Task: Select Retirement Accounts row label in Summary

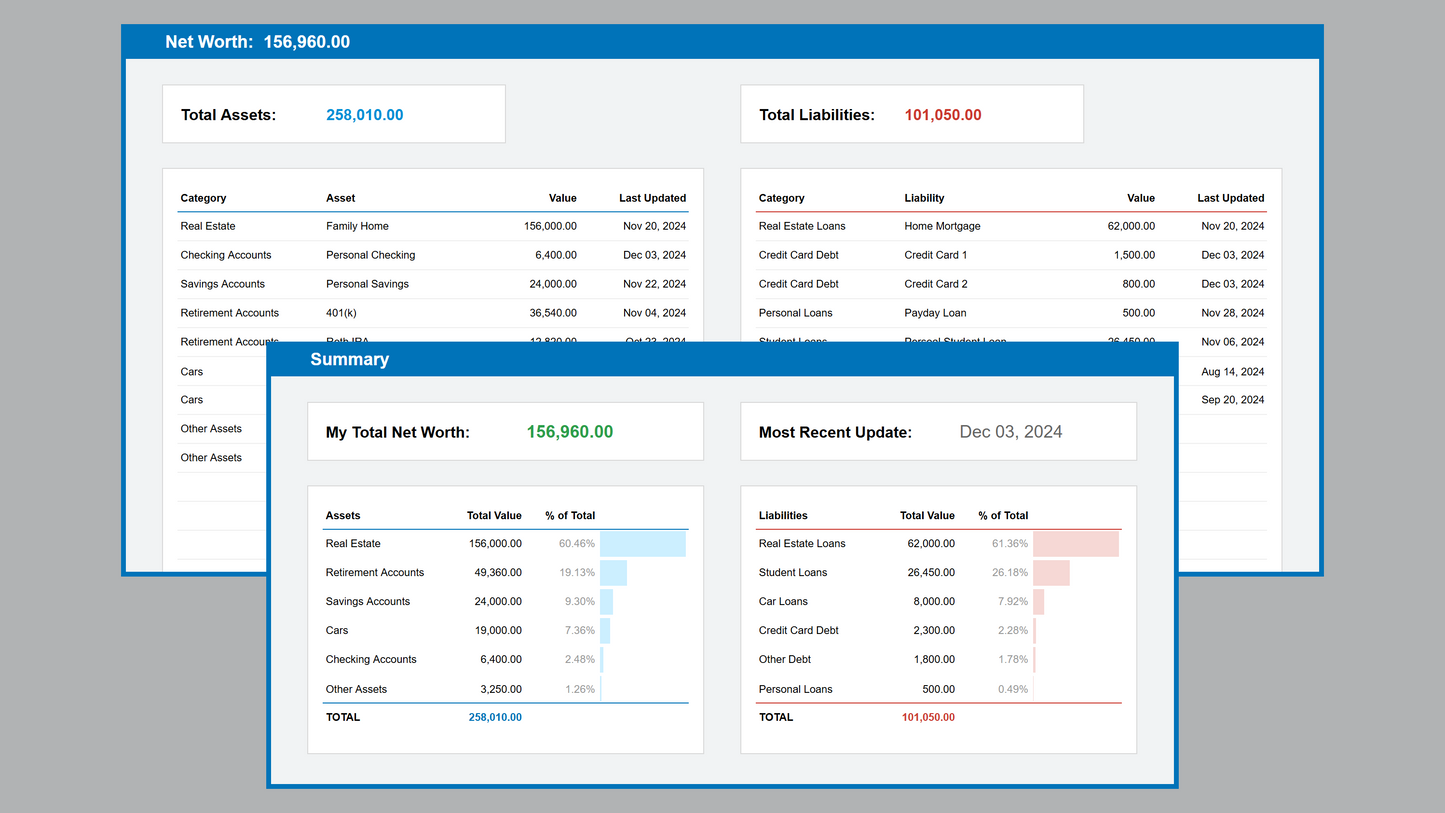Action: click(x=375, y=573)
